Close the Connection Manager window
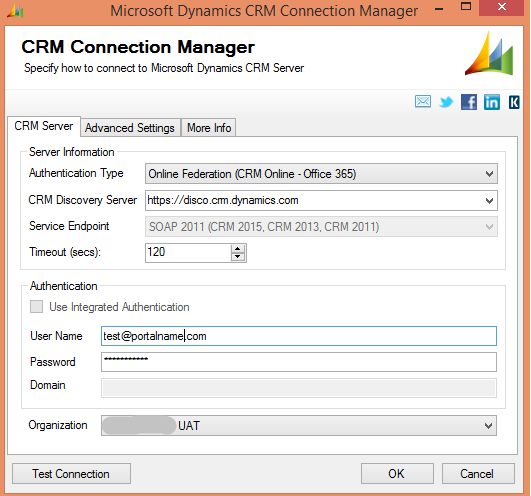Viewport: 531px width, 496px height. tap(502, 7)
